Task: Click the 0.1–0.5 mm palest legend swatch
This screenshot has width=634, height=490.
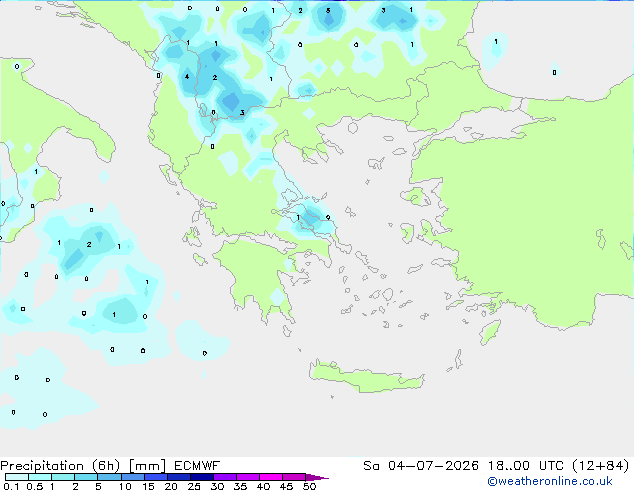Action: [17, 477]
